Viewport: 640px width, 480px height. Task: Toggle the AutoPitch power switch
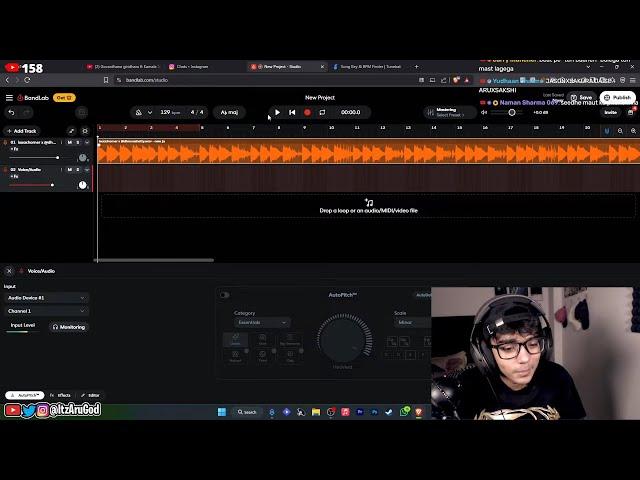coord(224,295)
